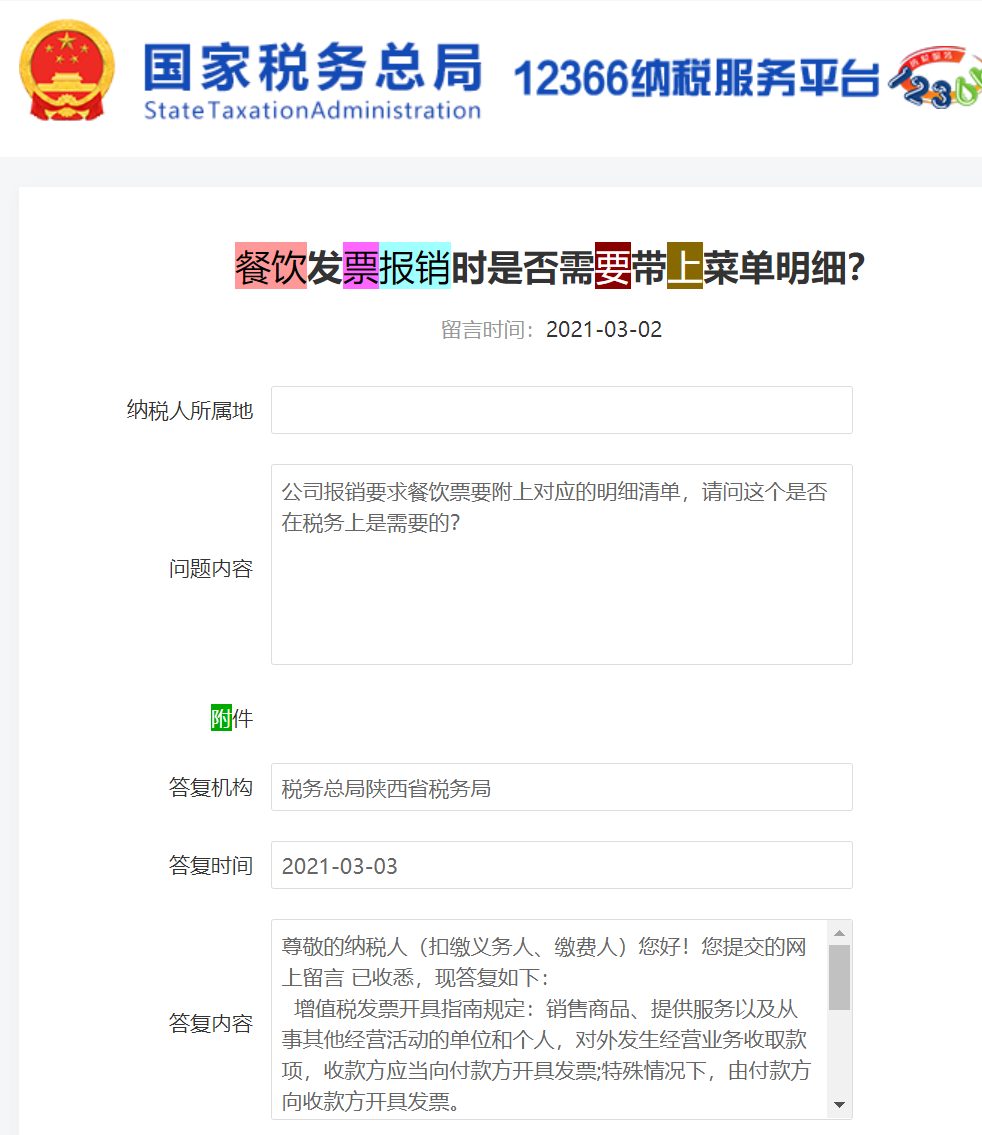Click the 12366纳税服务平台 banner title
The width and height of the screenshot is (982, 1135).
click(x=696, y=77)
